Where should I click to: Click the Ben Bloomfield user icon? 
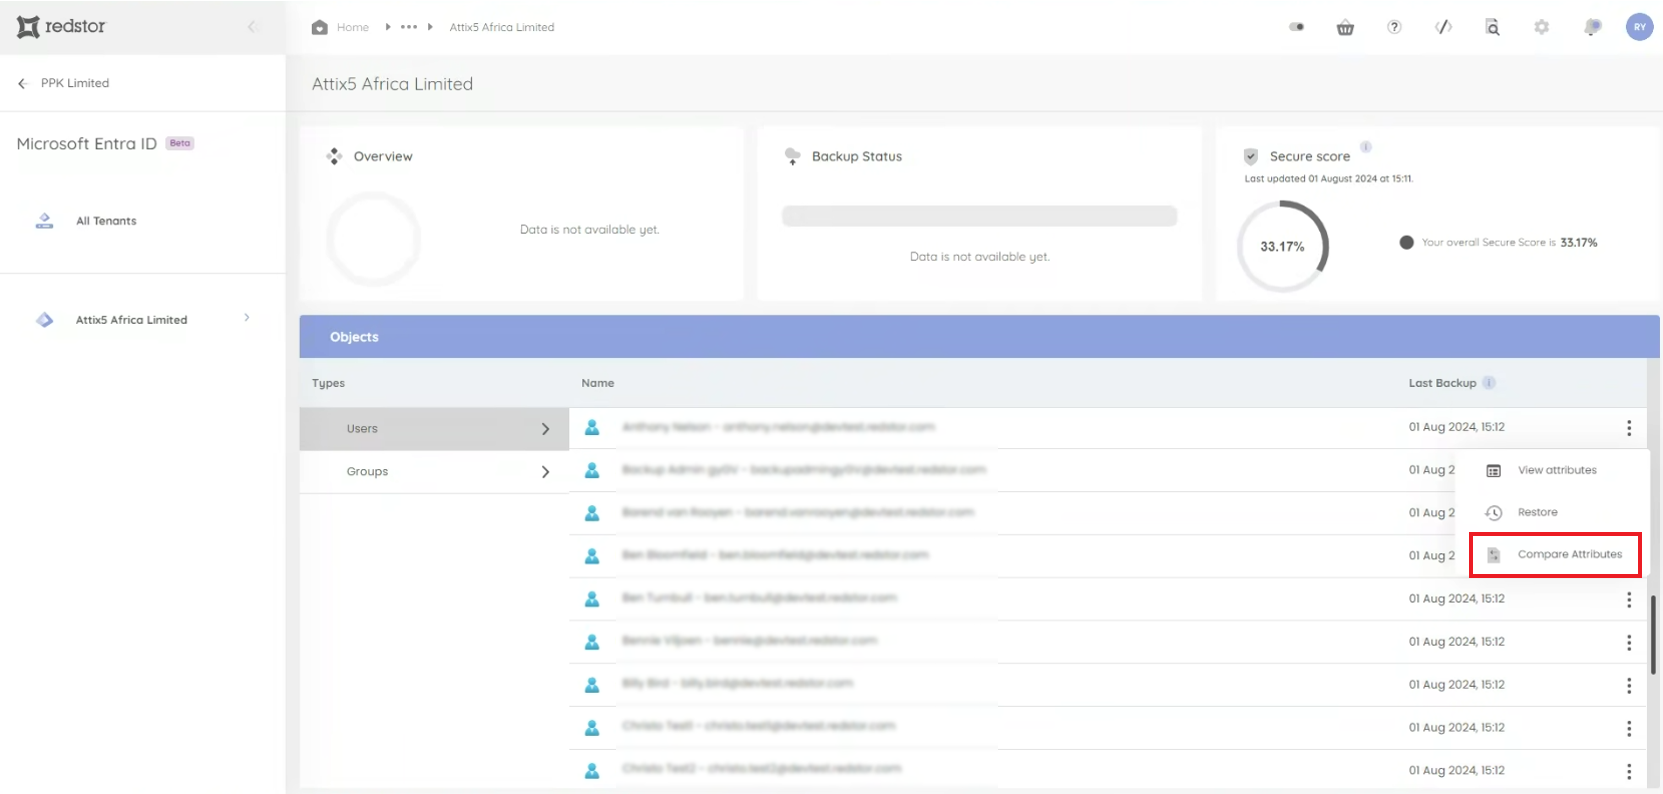(592, 556)
